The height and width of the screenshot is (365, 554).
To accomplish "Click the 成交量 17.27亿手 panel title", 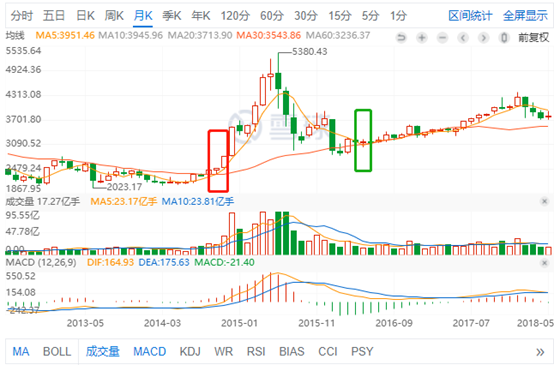I will click(43, 202).
